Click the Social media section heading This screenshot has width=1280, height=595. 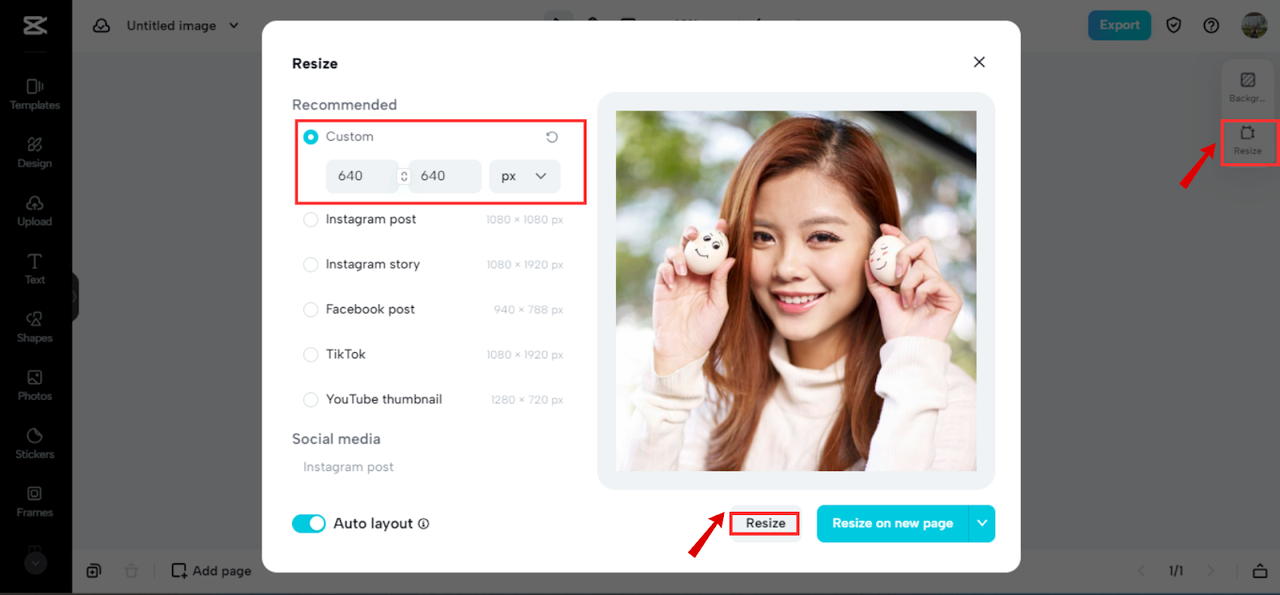click(x=336, y=439)
